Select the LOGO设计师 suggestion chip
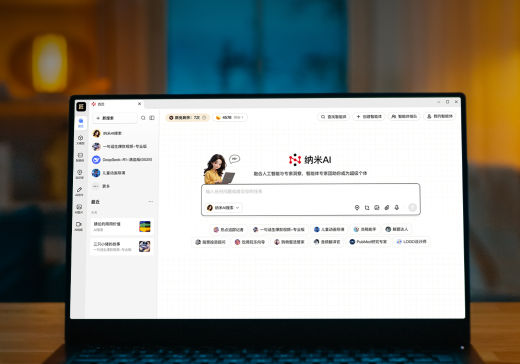This screenshot has height=364, width=520. point(412,241)
